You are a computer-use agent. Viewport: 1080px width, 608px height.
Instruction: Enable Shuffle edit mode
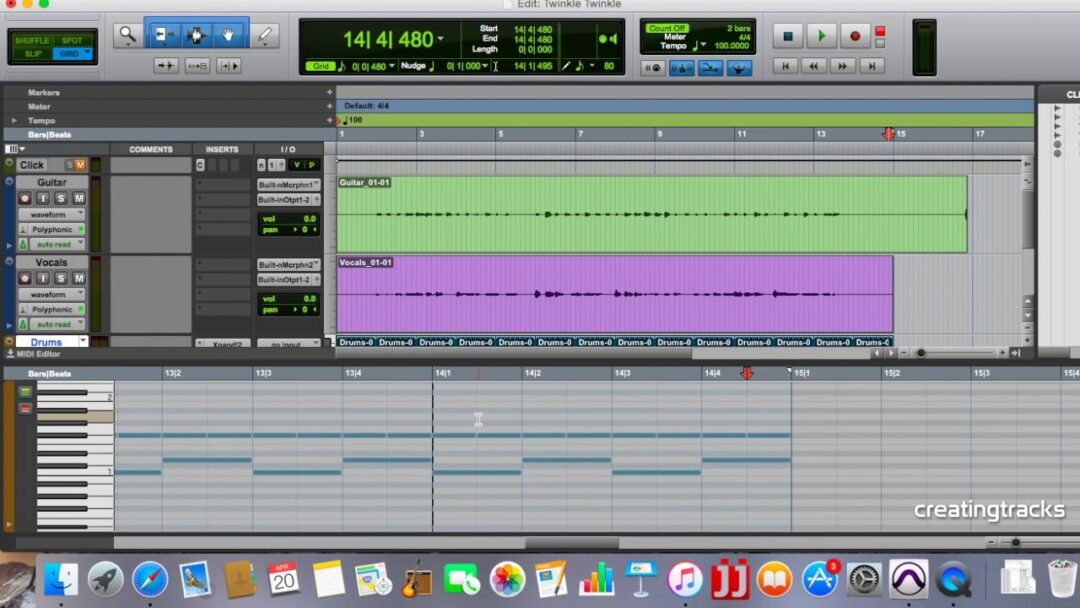click(32, 41)
